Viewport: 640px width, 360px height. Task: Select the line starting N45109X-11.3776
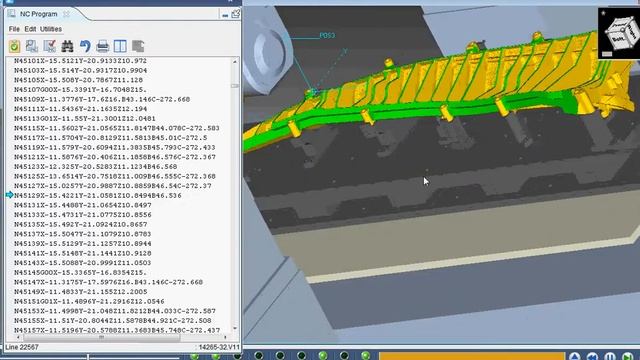pos(102,99)
